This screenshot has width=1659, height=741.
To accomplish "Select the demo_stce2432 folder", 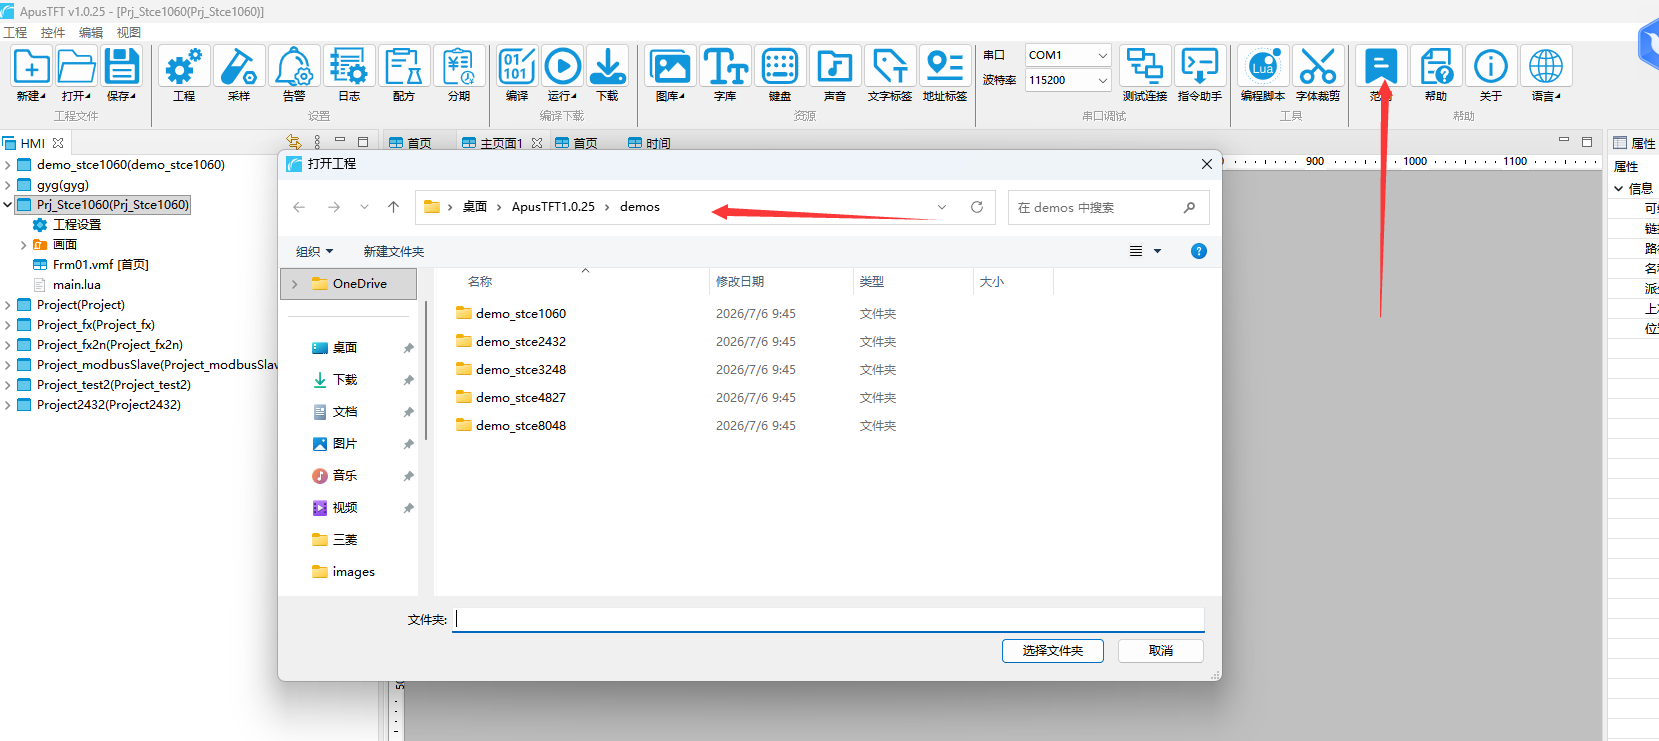I will coord(521,342).
